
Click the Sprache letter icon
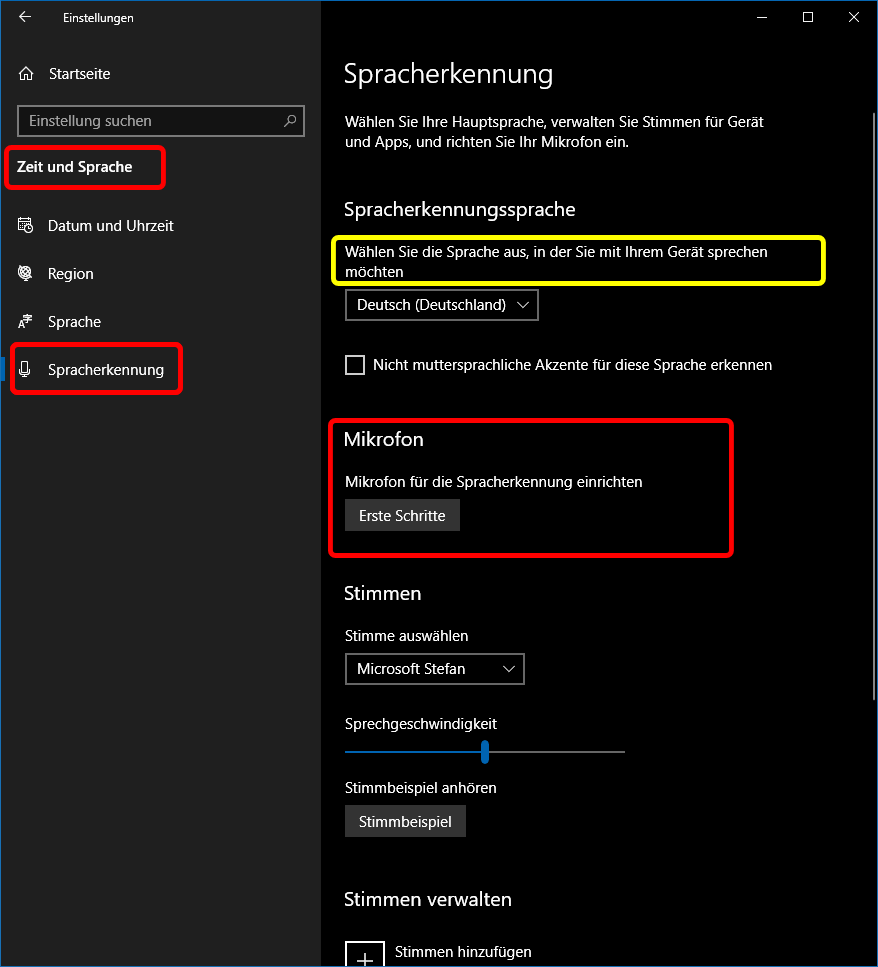coord(26,322)
